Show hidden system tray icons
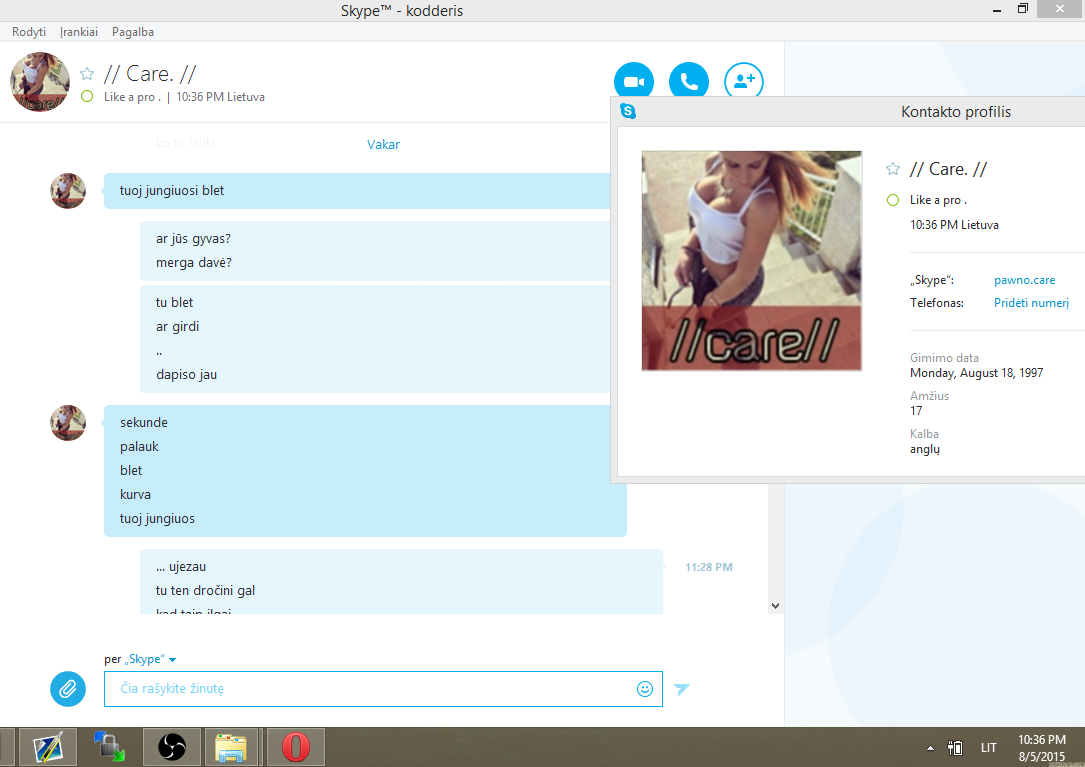 [930, 748]
